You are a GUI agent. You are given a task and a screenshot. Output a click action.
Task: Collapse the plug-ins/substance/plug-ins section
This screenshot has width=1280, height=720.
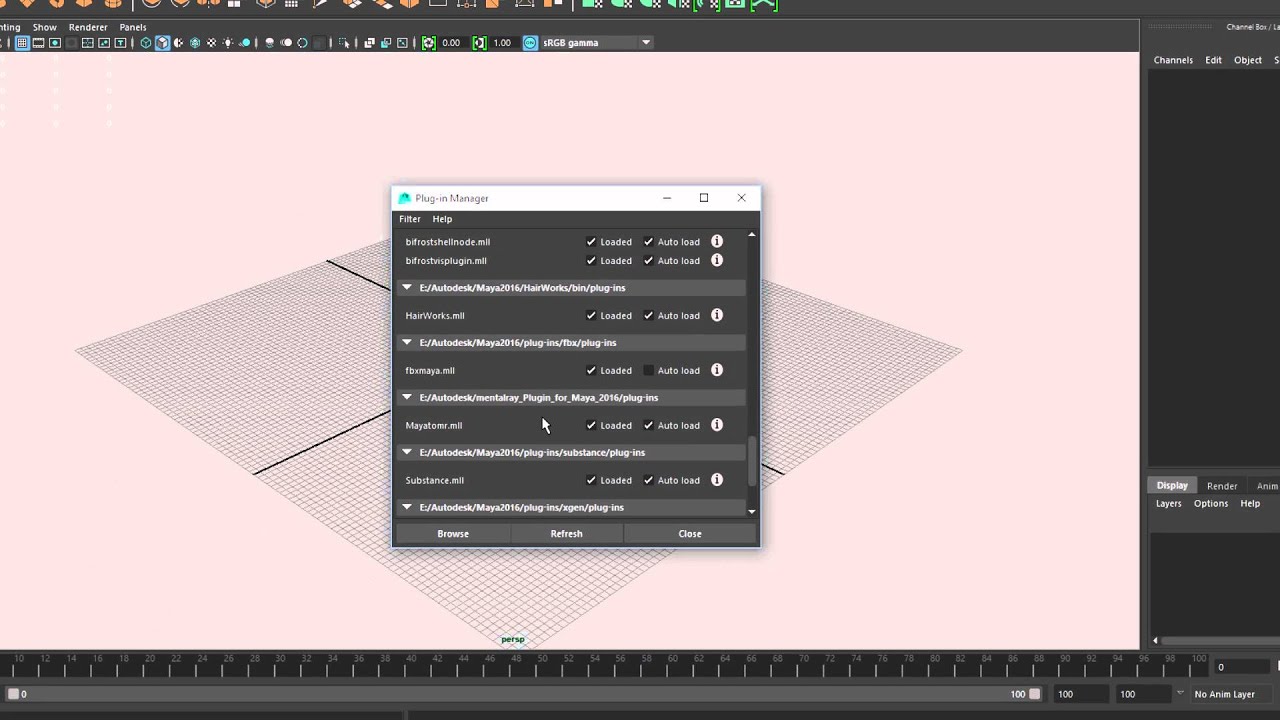click(x=407, y=452)
